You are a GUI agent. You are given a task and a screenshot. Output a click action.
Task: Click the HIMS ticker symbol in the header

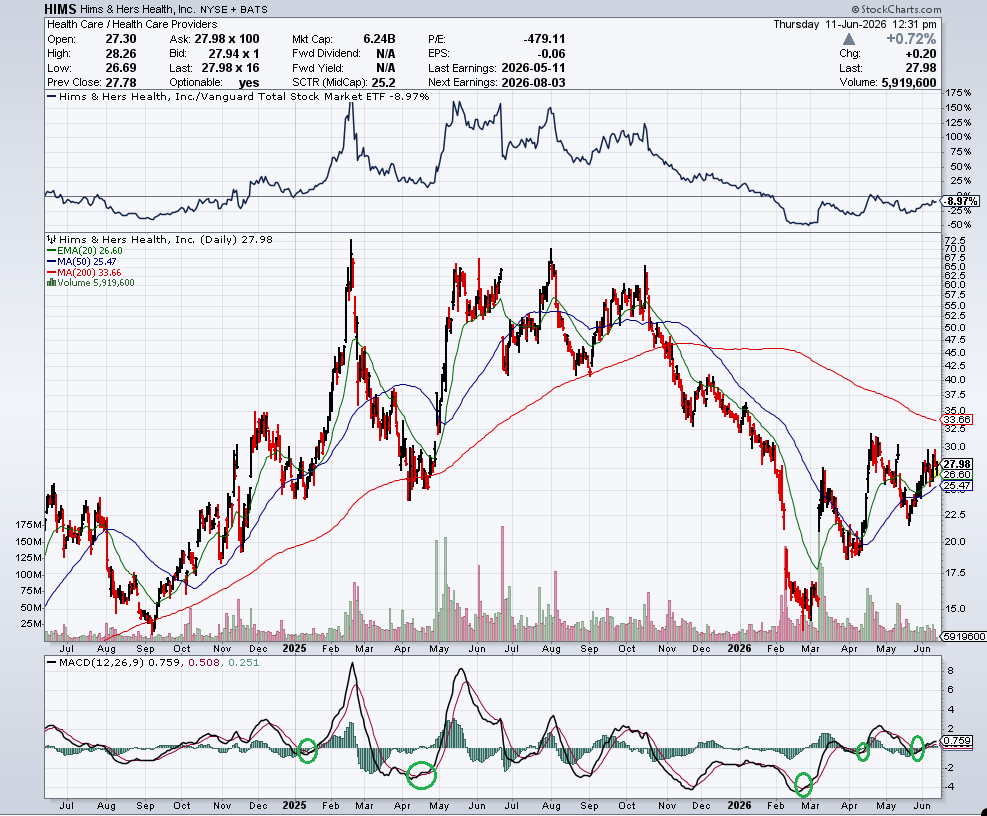(60, 9)
